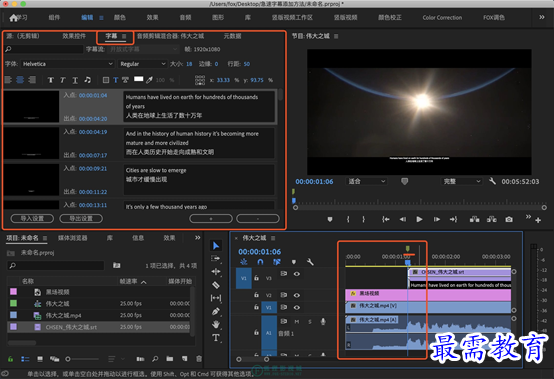Click the Export Frame camera icon

509,219
